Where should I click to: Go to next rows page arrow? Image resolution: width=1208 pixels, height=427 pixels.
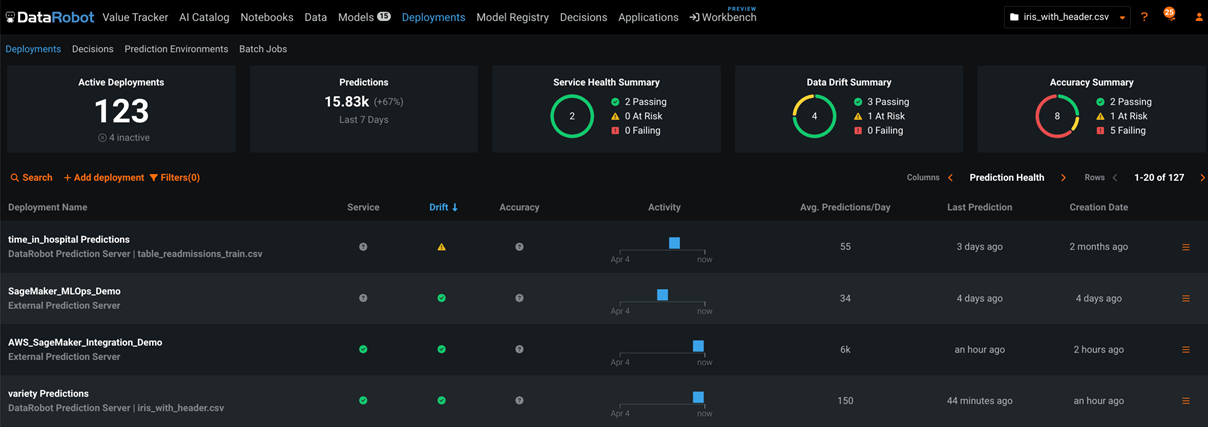pos(1202,178)
